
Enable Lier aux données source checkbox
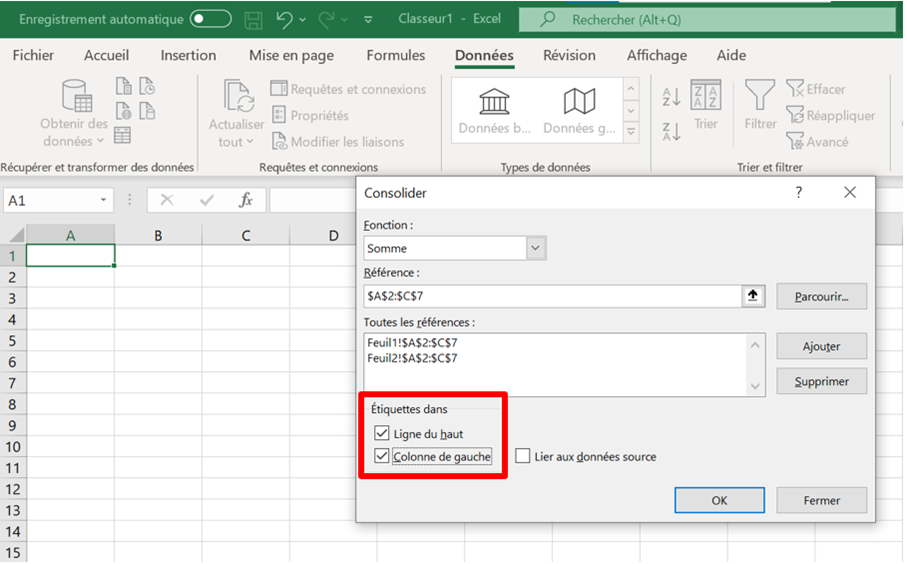(522, 456)
